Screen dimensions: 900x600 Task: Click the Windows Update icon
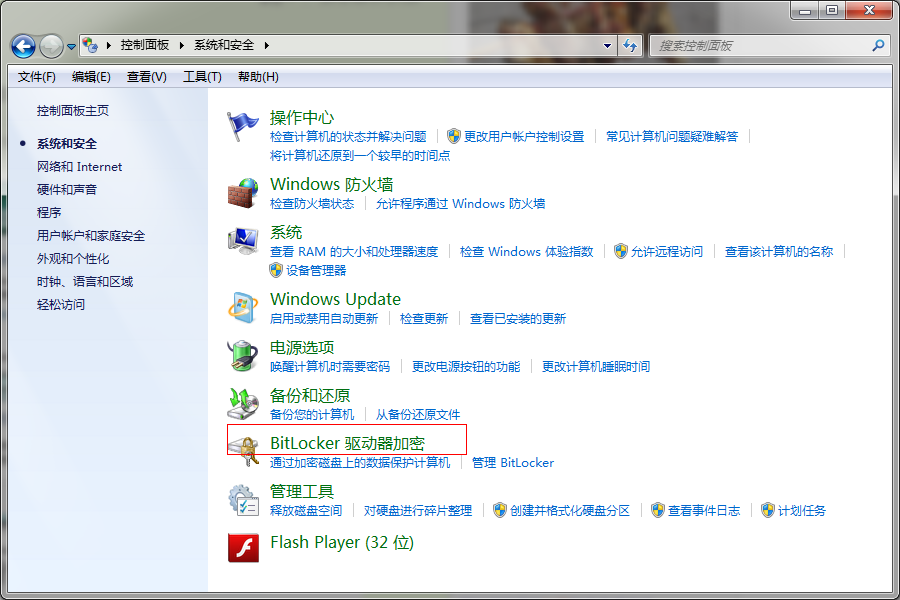point(242,307)
